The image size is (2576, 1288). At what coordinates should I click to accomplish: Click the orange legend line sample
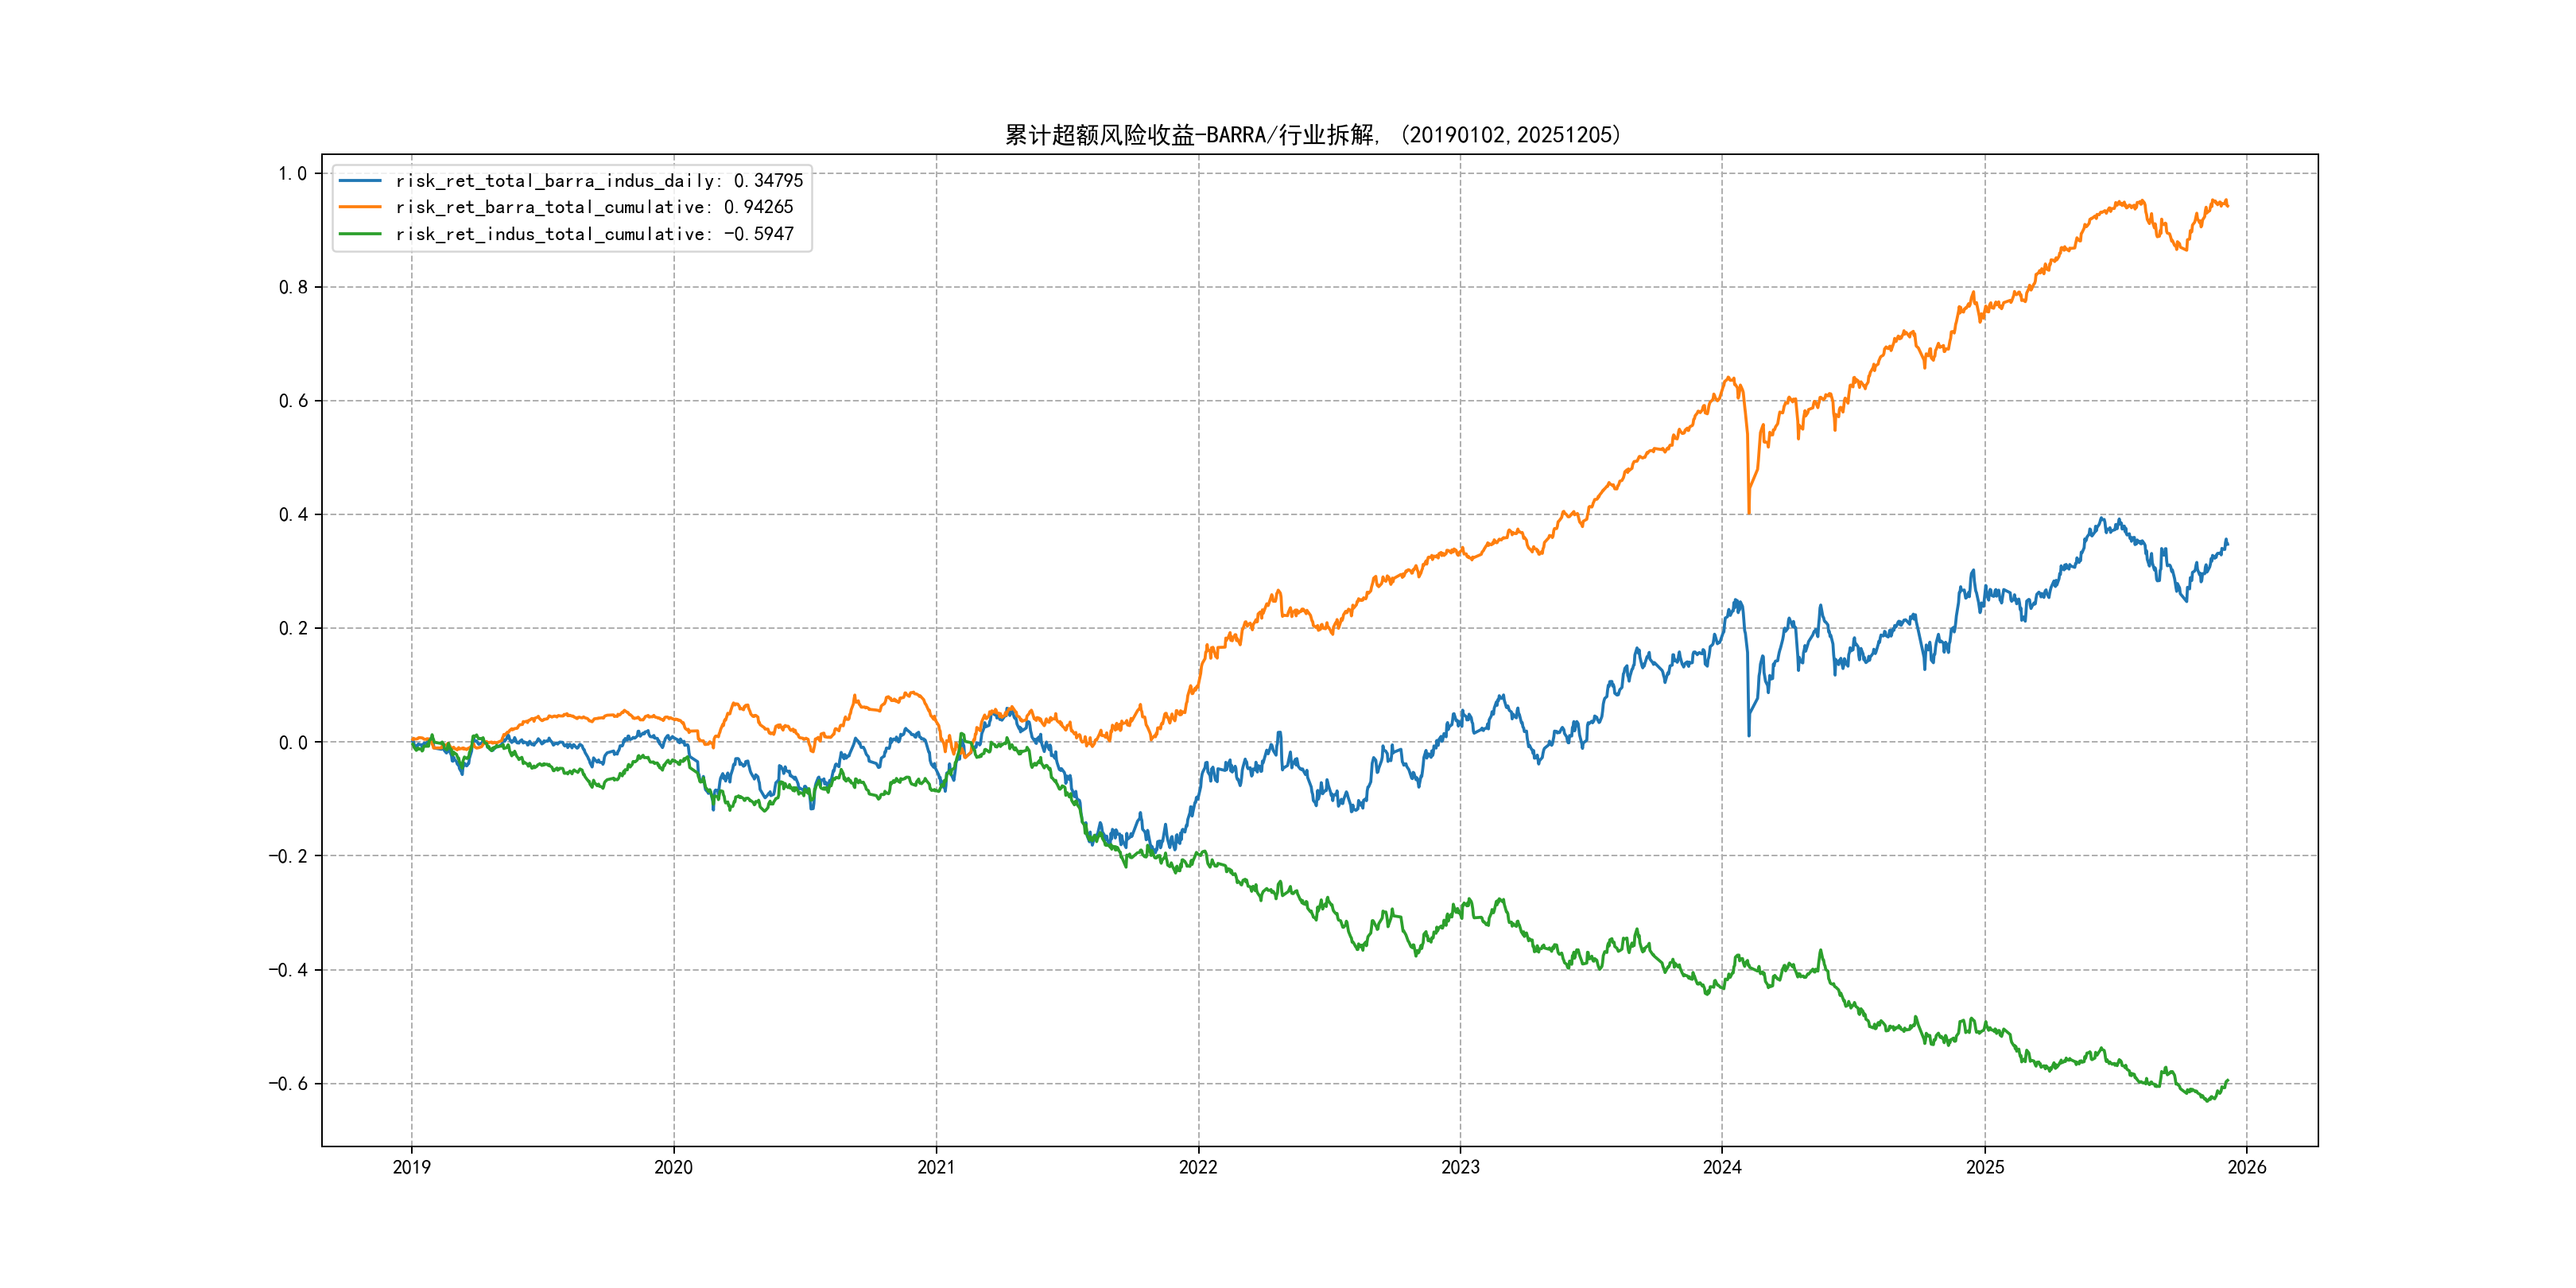[x=360, y=207]
